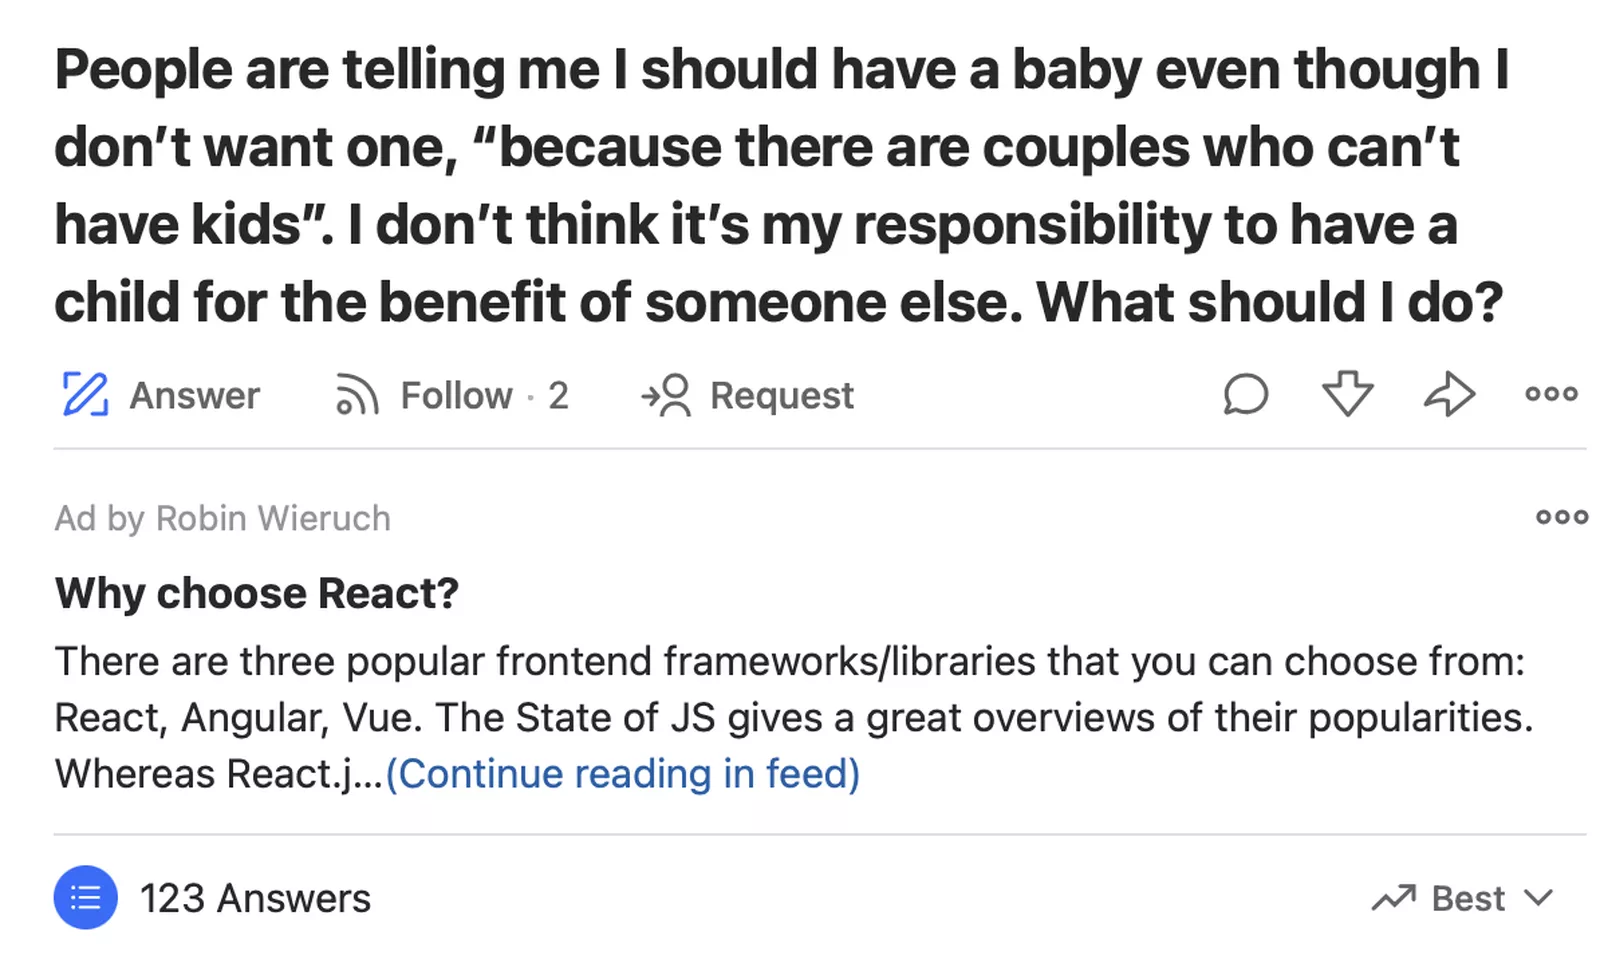Image resolution: width=1600 pixels, height=959 pixels.
Task: Open the "Why choose React?" ad headline
Action: pyautogui.click(x=257, y=593)
